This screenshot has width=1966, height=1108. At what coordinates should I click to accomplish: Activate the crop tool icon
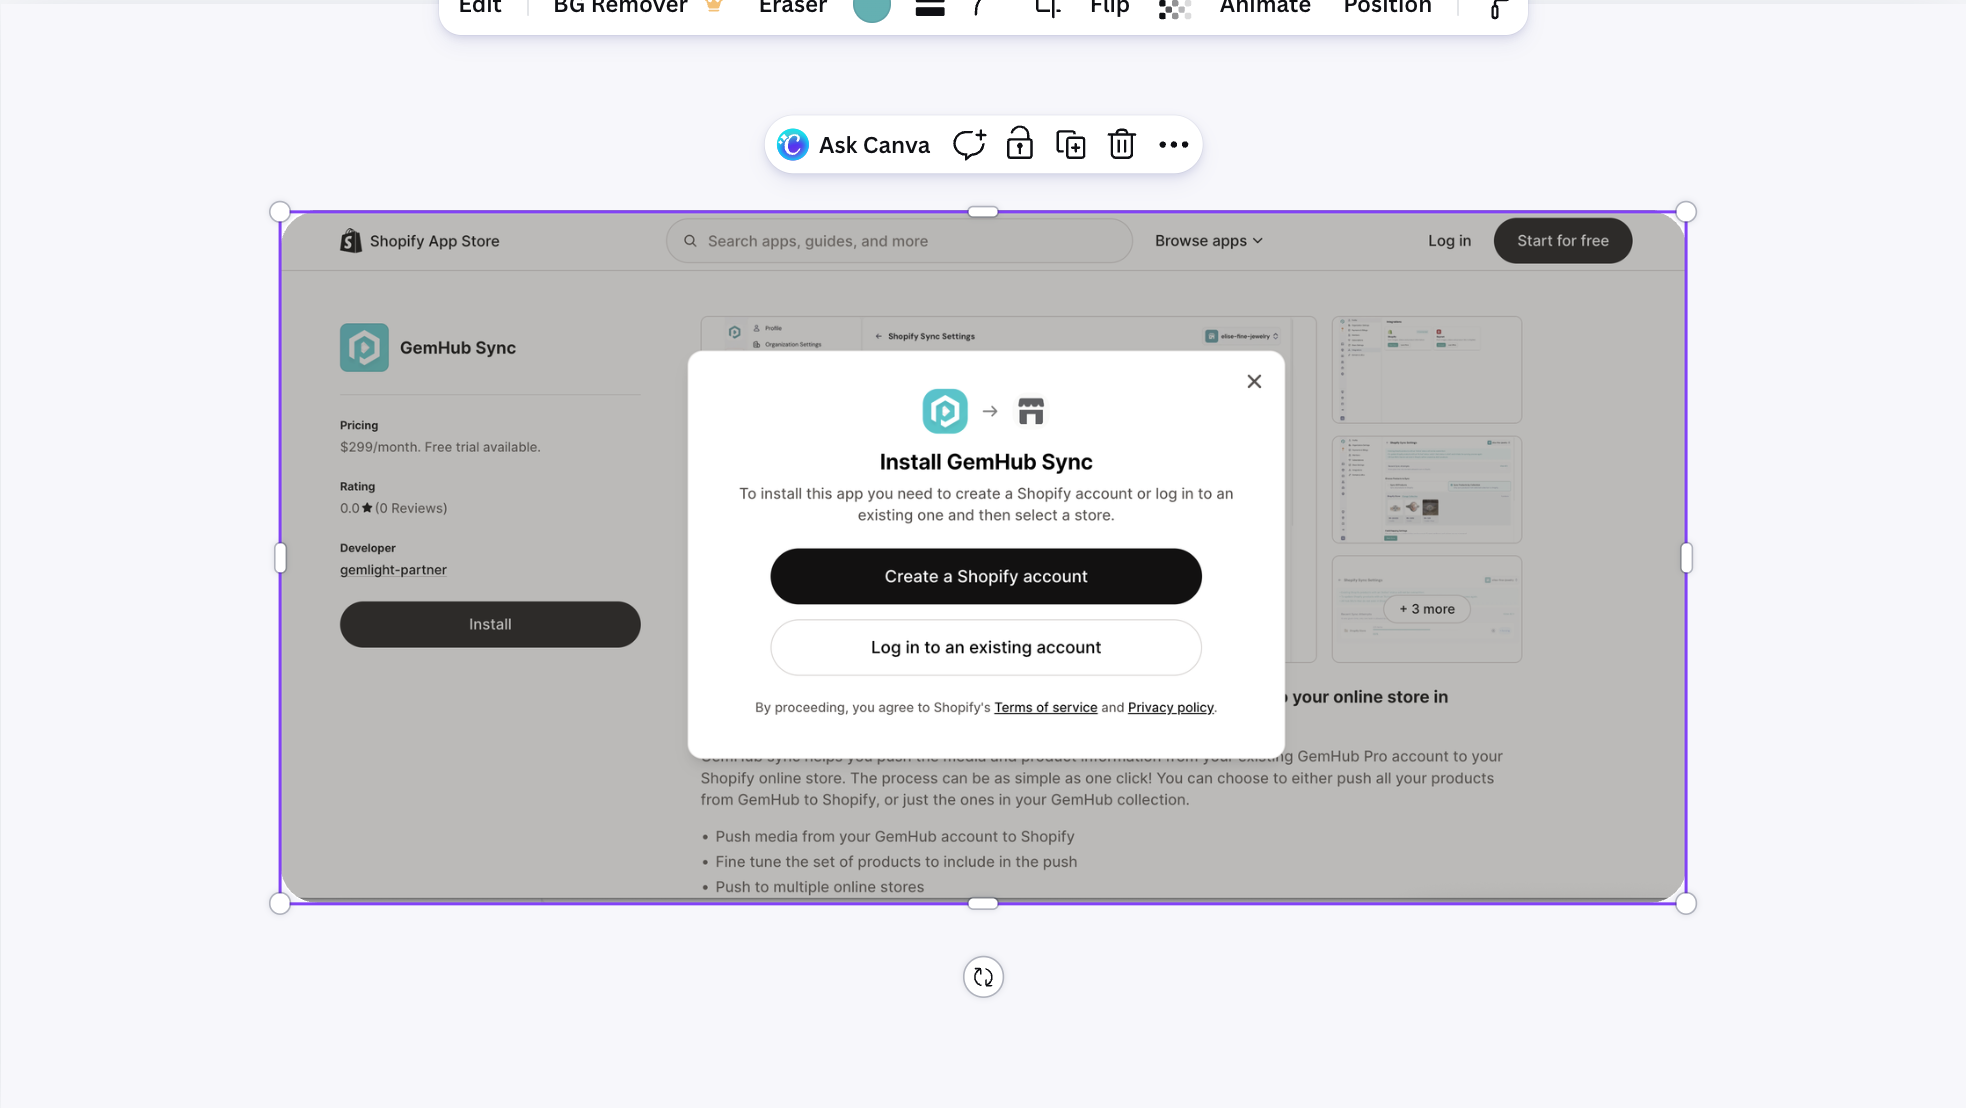[x=1047, y=9]
